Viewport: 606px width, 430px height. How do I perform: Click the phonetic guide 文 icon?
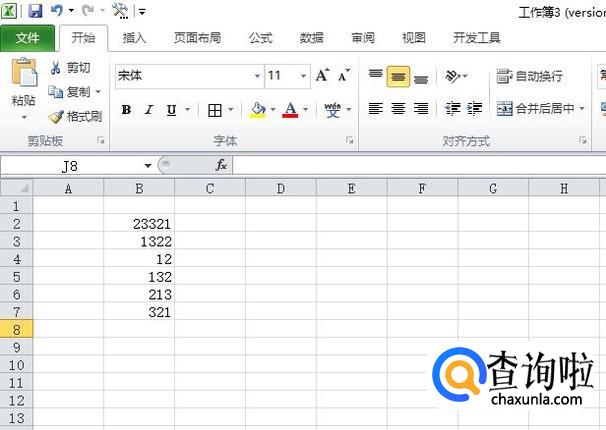point(333,110)
